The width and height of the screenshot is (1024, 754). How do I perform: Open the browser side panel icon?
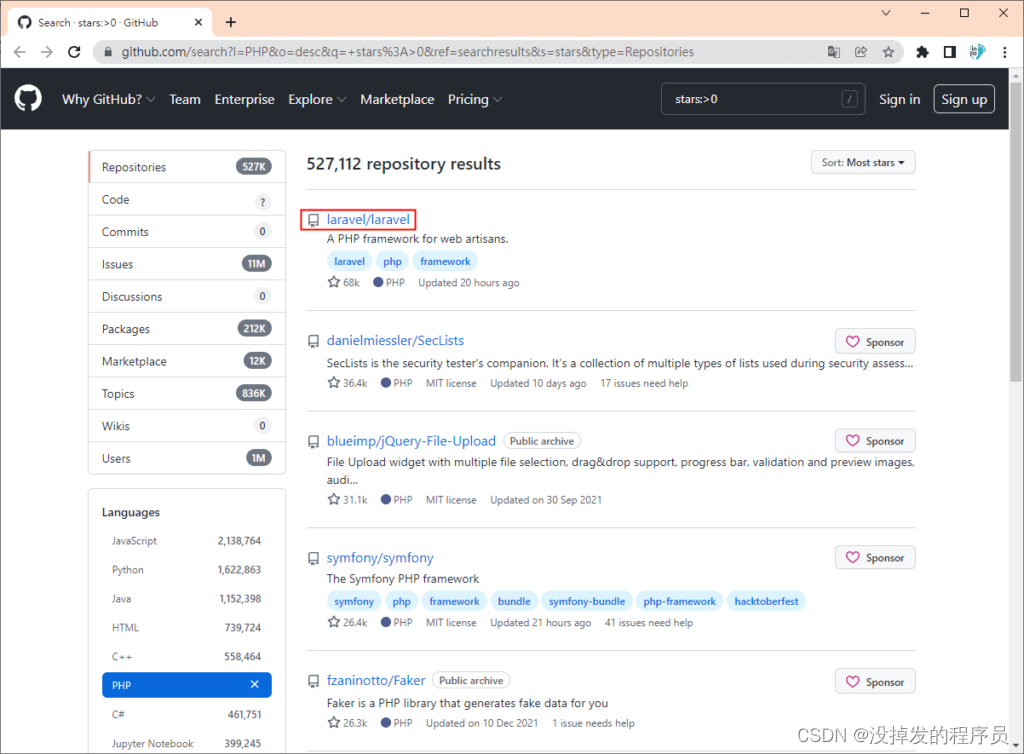click(949, 51)
